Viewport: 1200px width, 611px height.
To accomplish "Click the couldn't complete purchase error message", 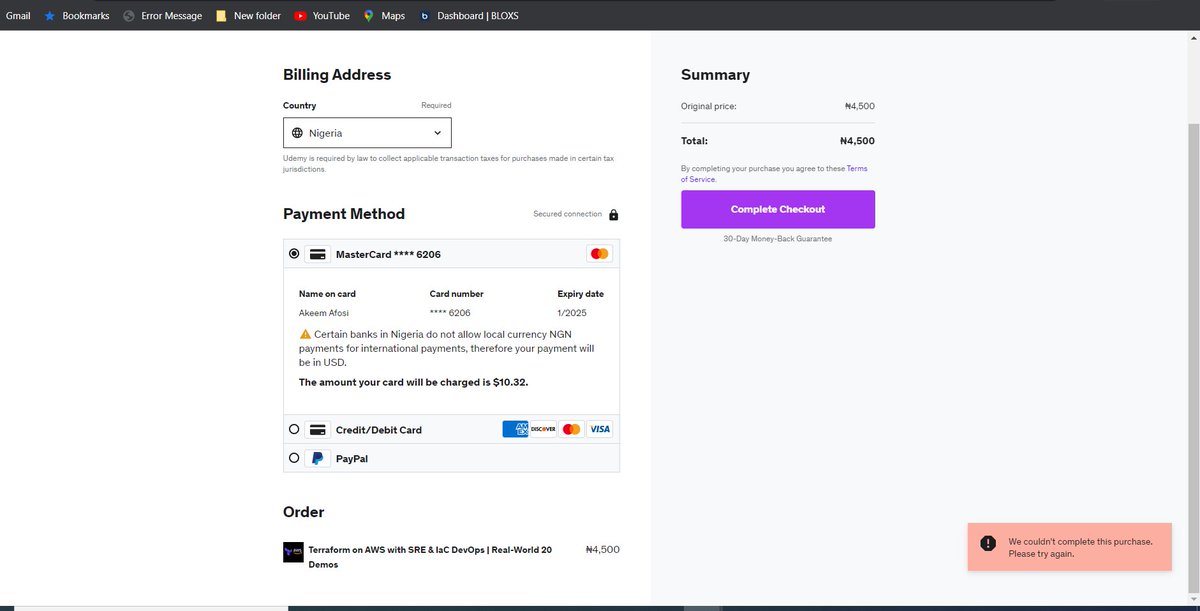I will pyautogui.click(x=1080, y=547).
